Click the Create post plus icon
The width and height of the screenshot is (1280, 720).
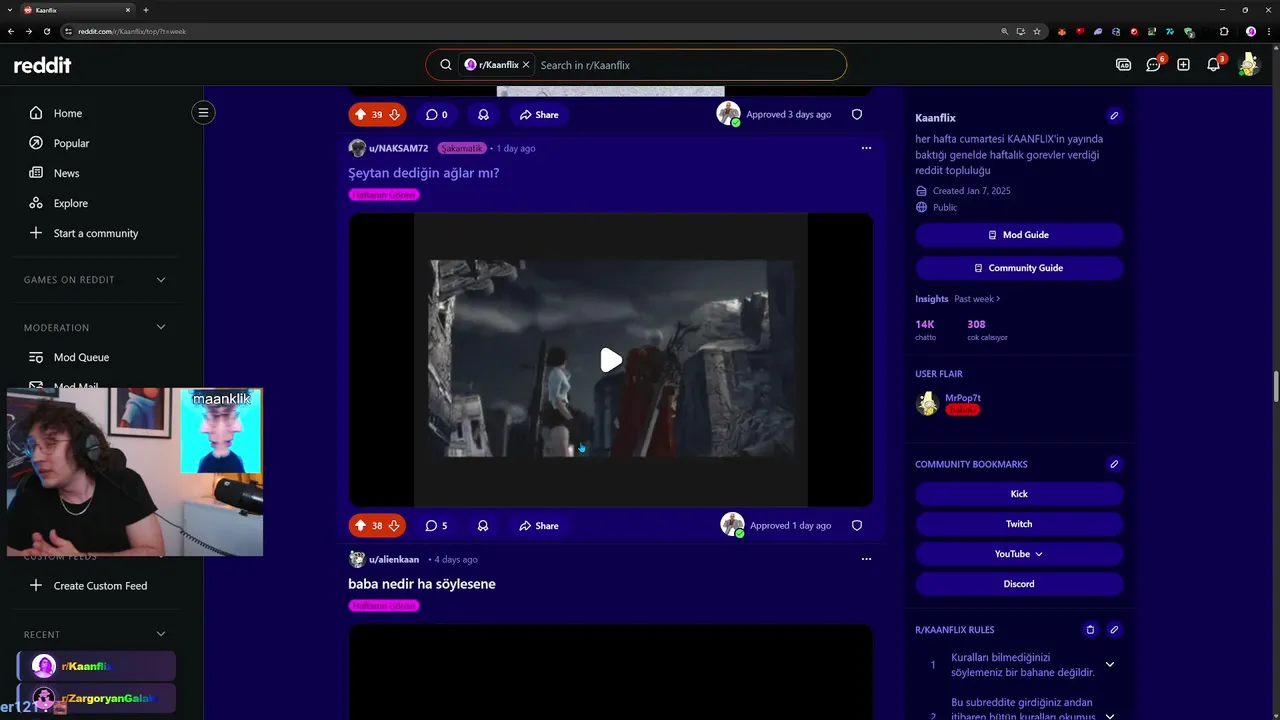tap(1183, 65)
